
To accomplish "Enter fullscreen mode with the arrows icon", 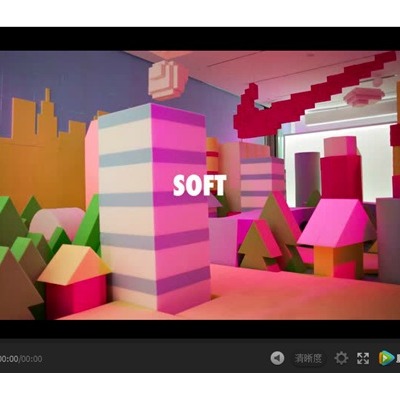I will click(363, 358).
